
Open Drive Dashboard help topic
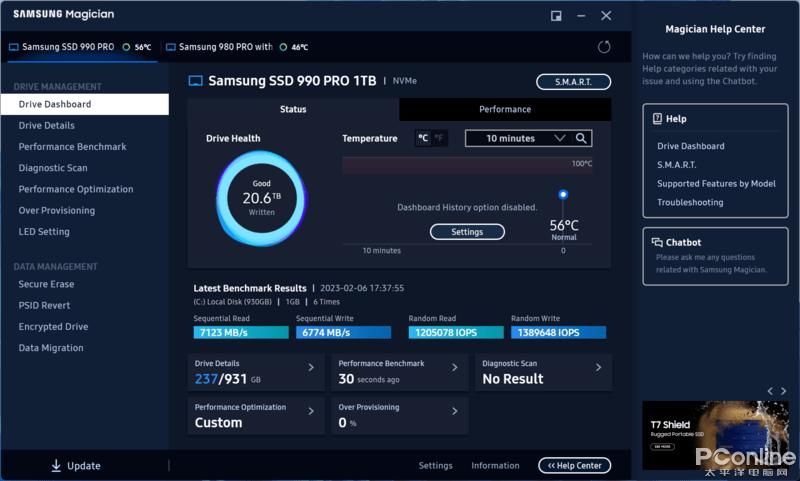pyautogui.click(x=691, y=146)
